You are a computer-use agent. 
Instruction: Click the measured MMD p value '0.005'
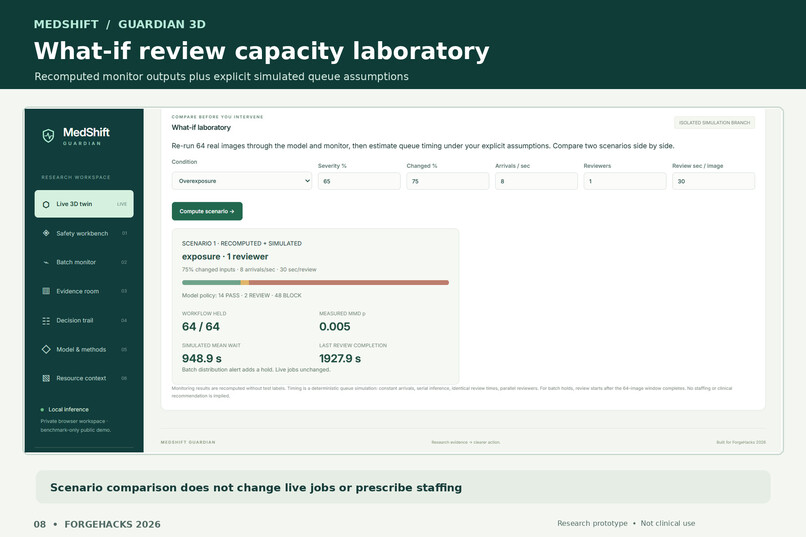(335, 326)
